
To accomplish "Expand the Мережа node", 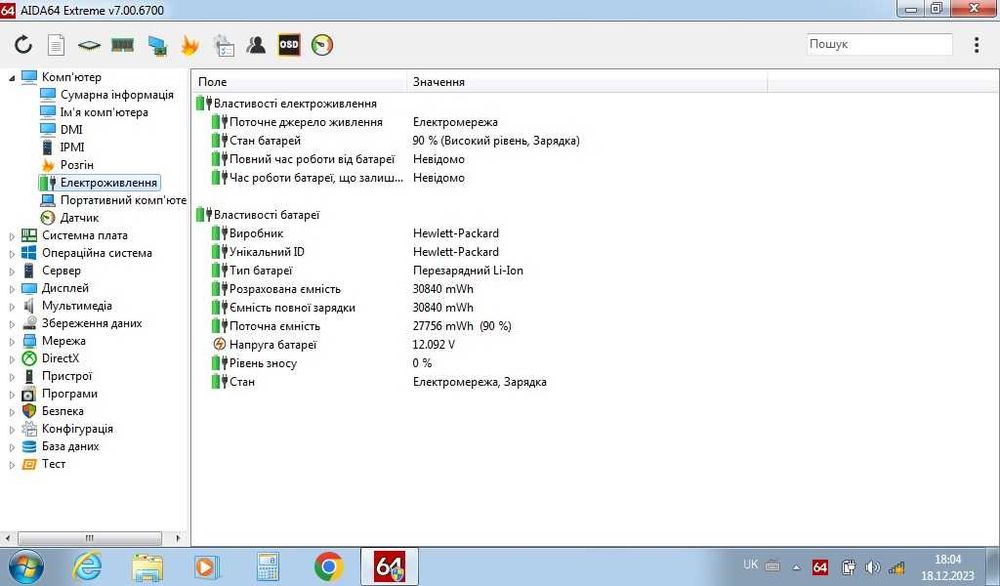I will [12, 342].
